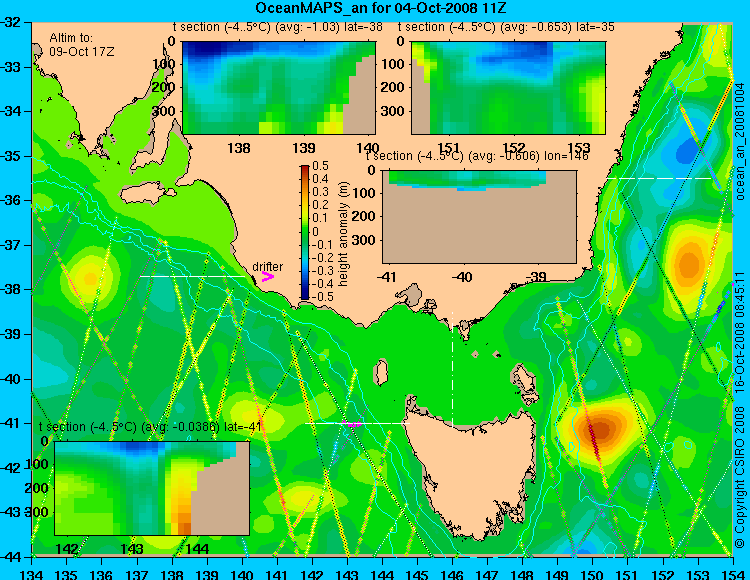Click the orange warm eddy east of Tasmania
The width and height of the screenshot is (750, 580).
pos(598,429)
